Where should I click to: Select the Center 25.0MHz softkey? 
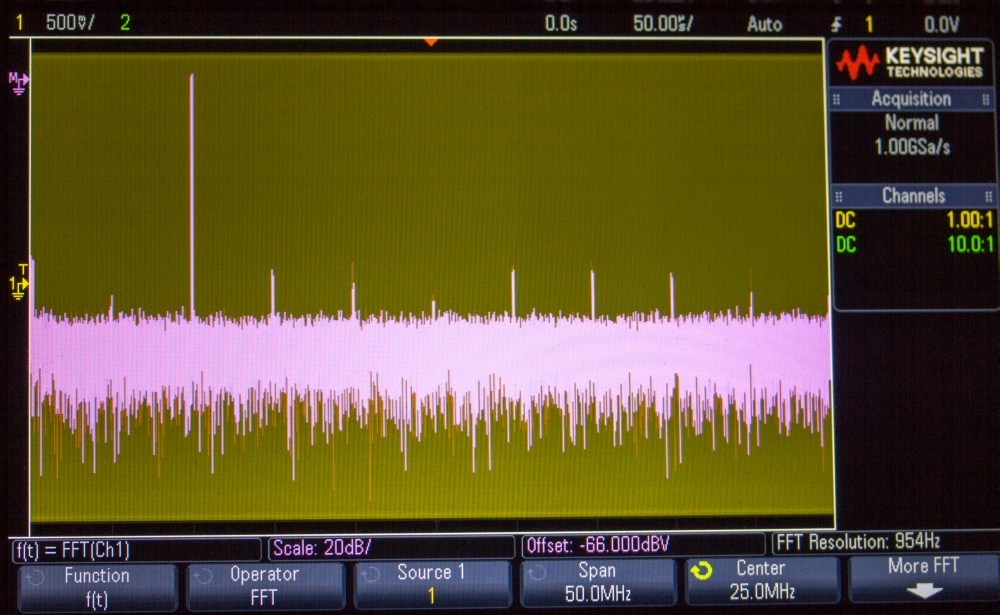point(761,580)
